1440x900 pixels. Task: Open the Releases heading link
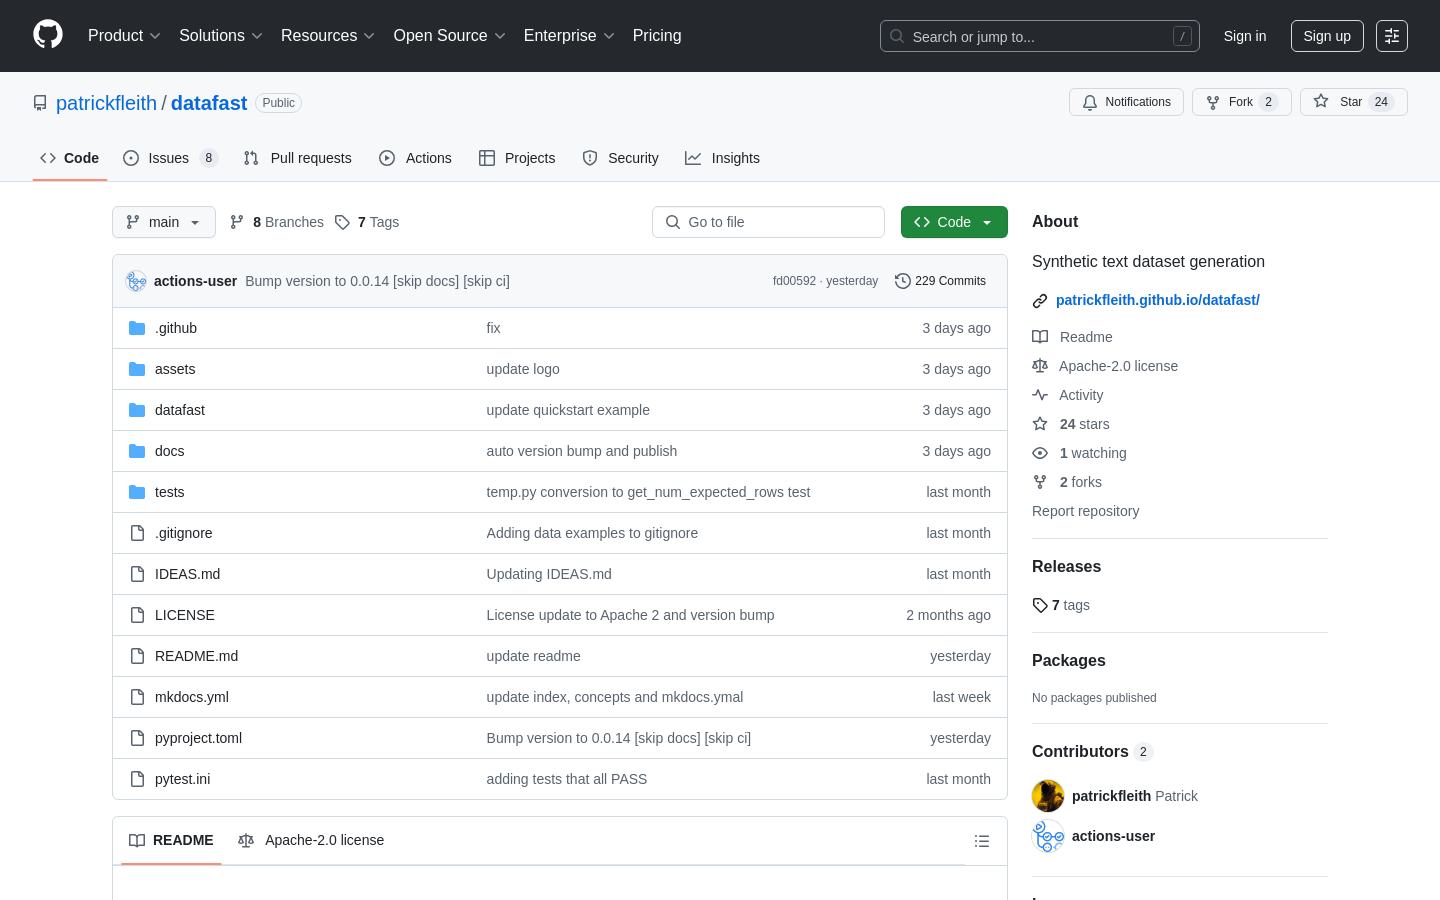point(1066,566)
